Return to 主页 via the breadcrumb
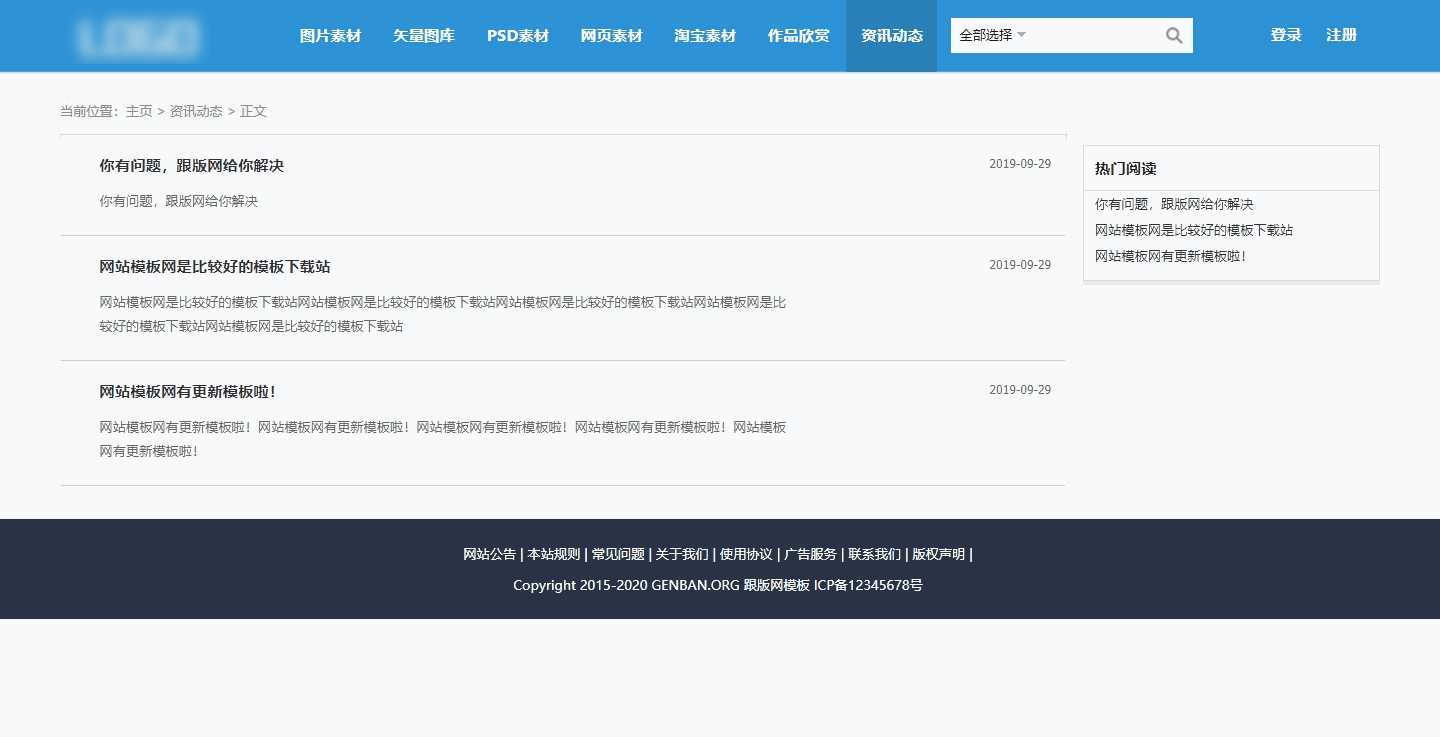The height and width of the screenshot is (737, 1440). pyautogui.click(x=139, y=111)
